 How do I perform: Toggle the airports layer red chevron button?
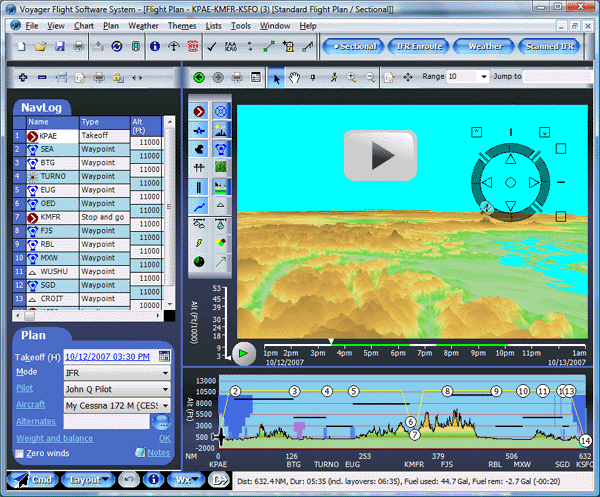coord(199,112)
